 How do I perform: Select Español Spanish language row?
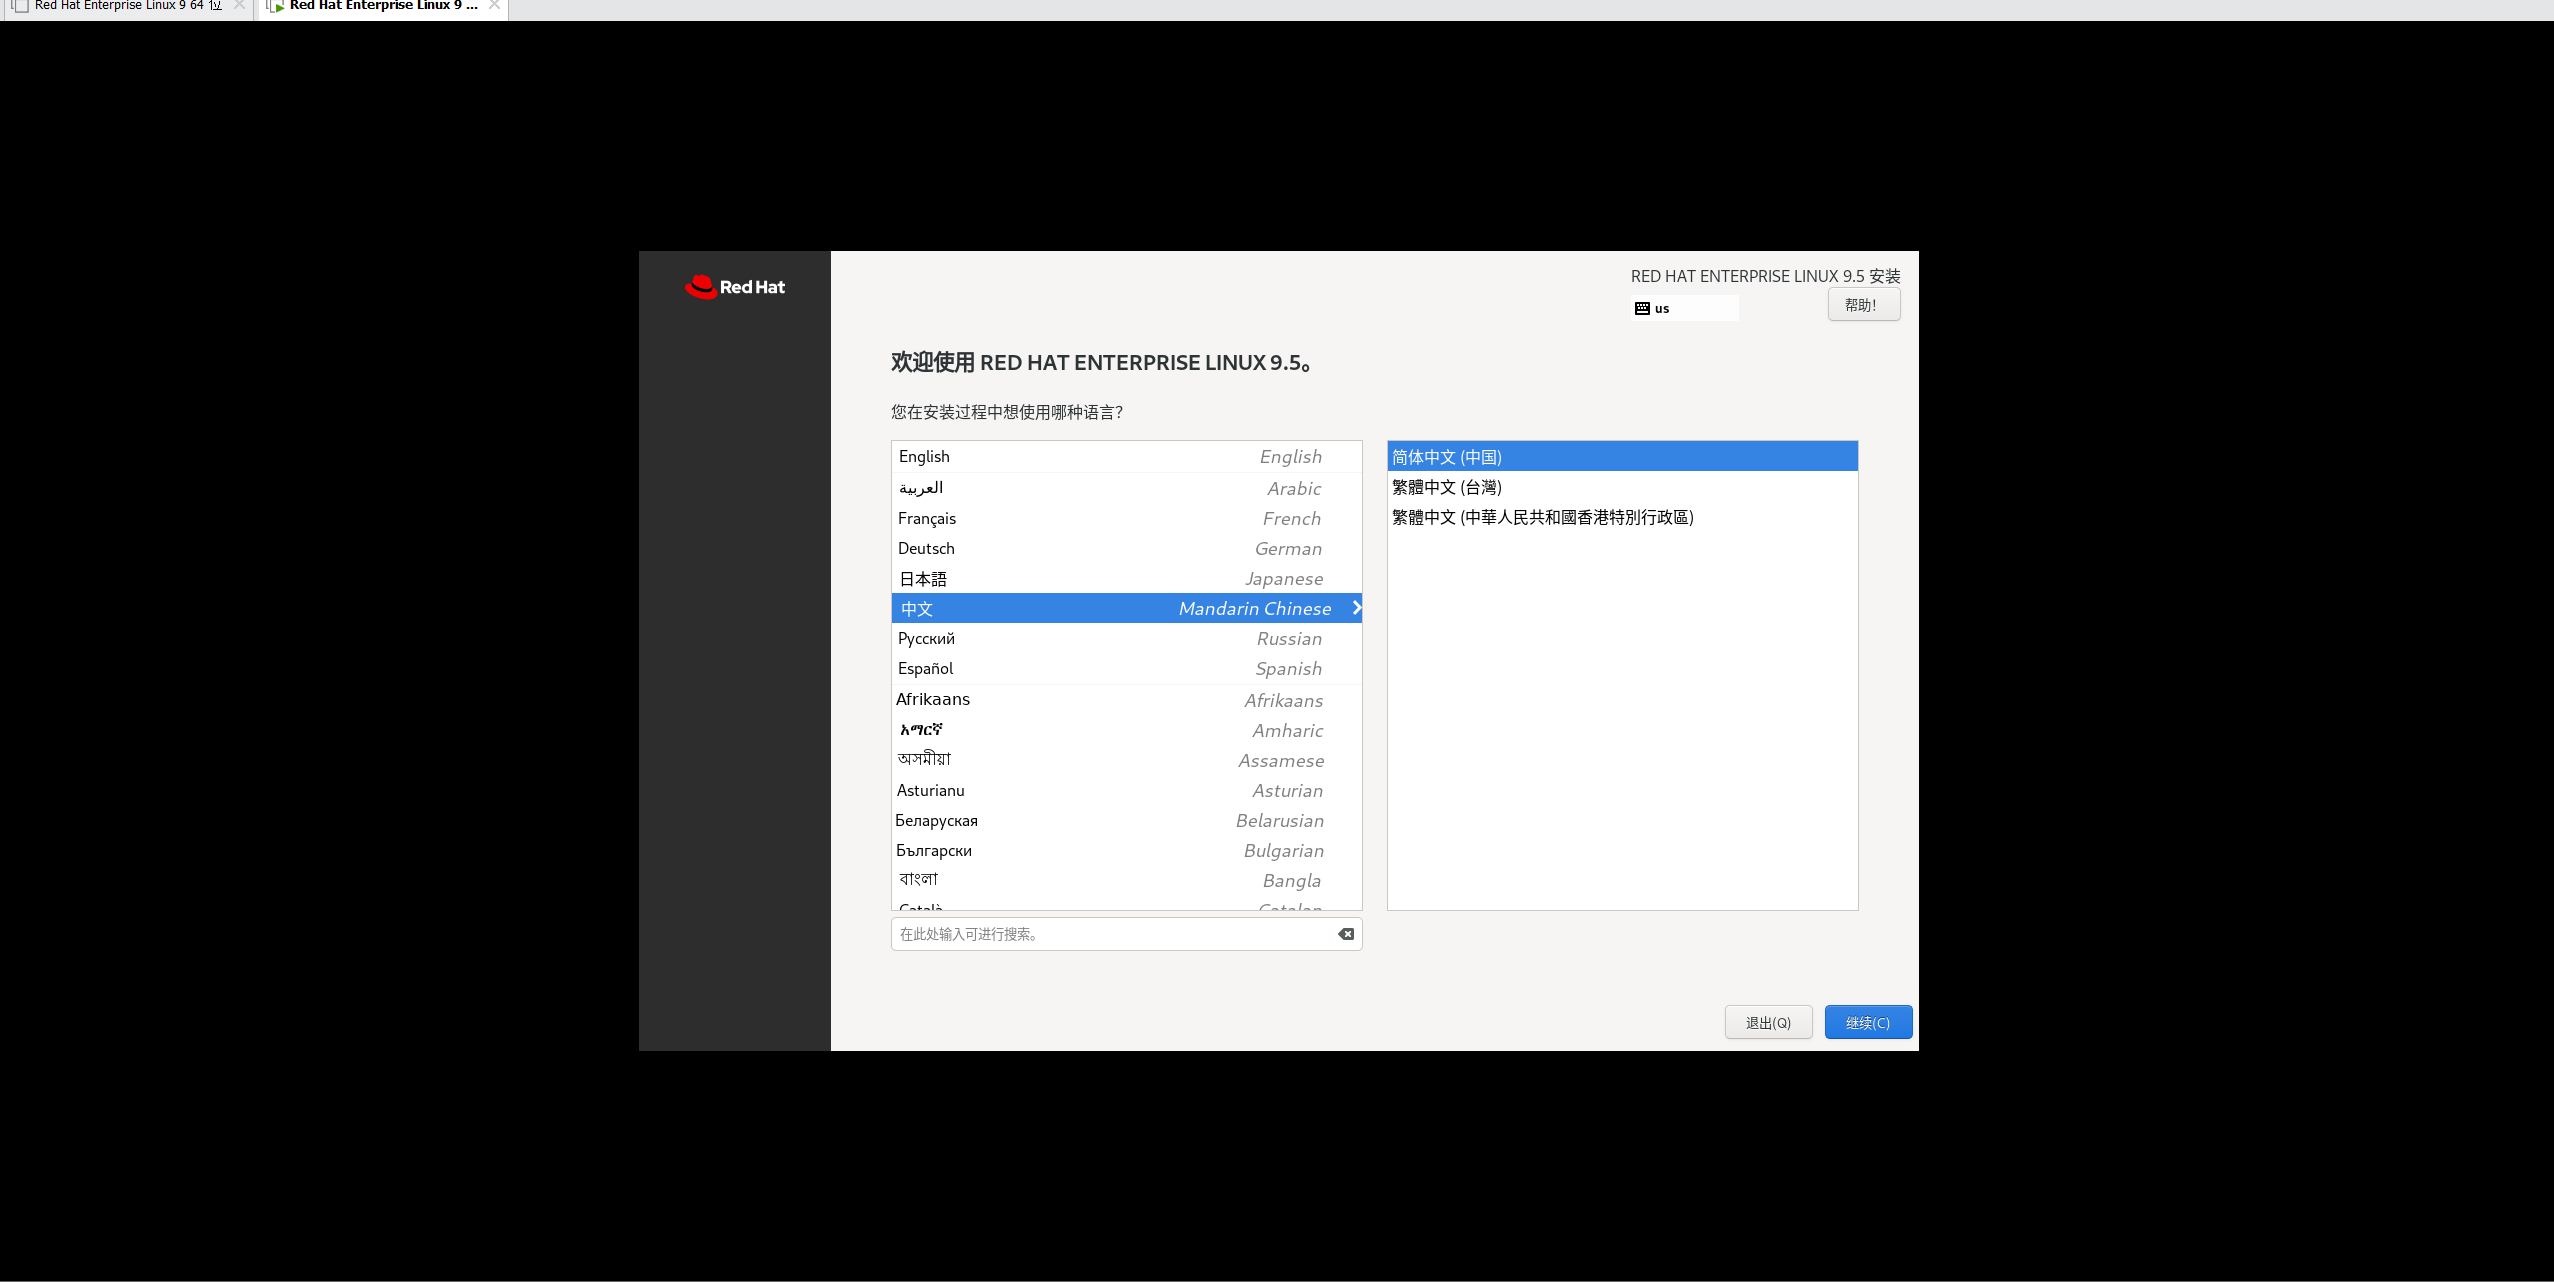click(x=1126, y=668)
